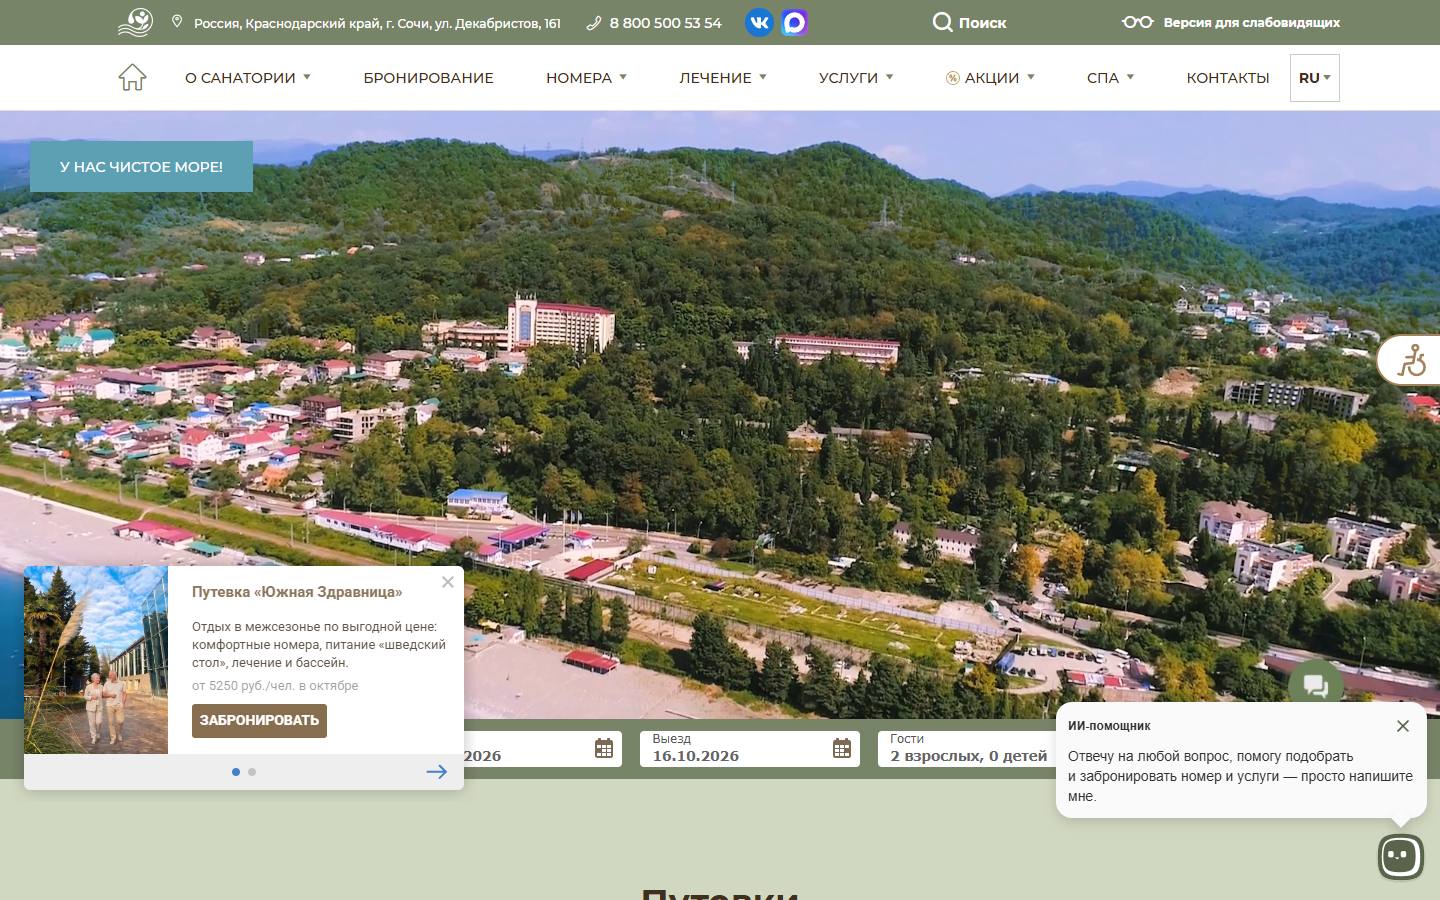Open the Выезд date calendar icon
The image size is (1440, 900).
click(x=842, y=748)
